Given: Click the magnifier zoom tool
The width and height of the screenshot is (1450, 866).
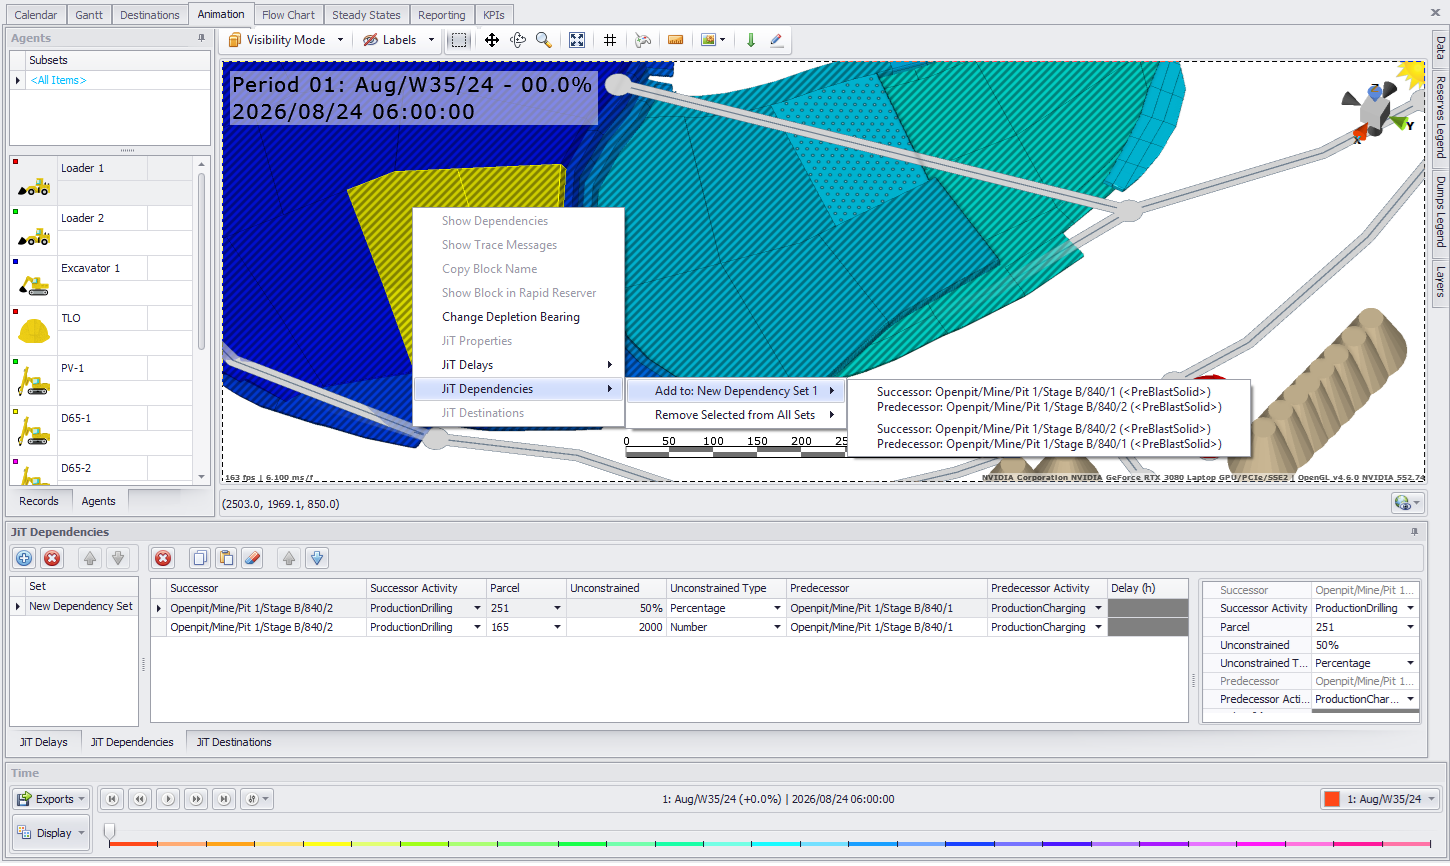Looking at the screenshot, I should pos(543,40).
